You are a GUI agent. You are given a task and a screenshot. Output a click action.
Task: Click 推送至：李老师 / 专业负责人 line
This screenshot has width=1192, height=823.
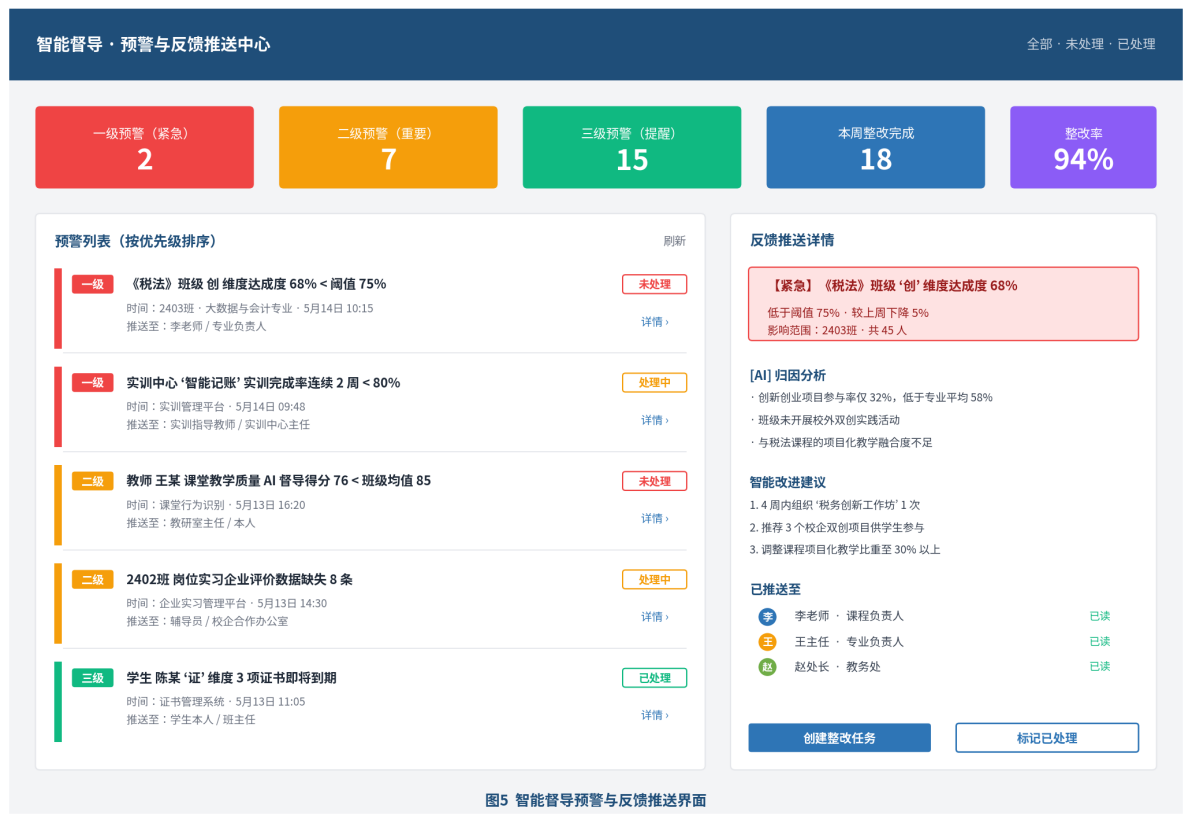196,327
